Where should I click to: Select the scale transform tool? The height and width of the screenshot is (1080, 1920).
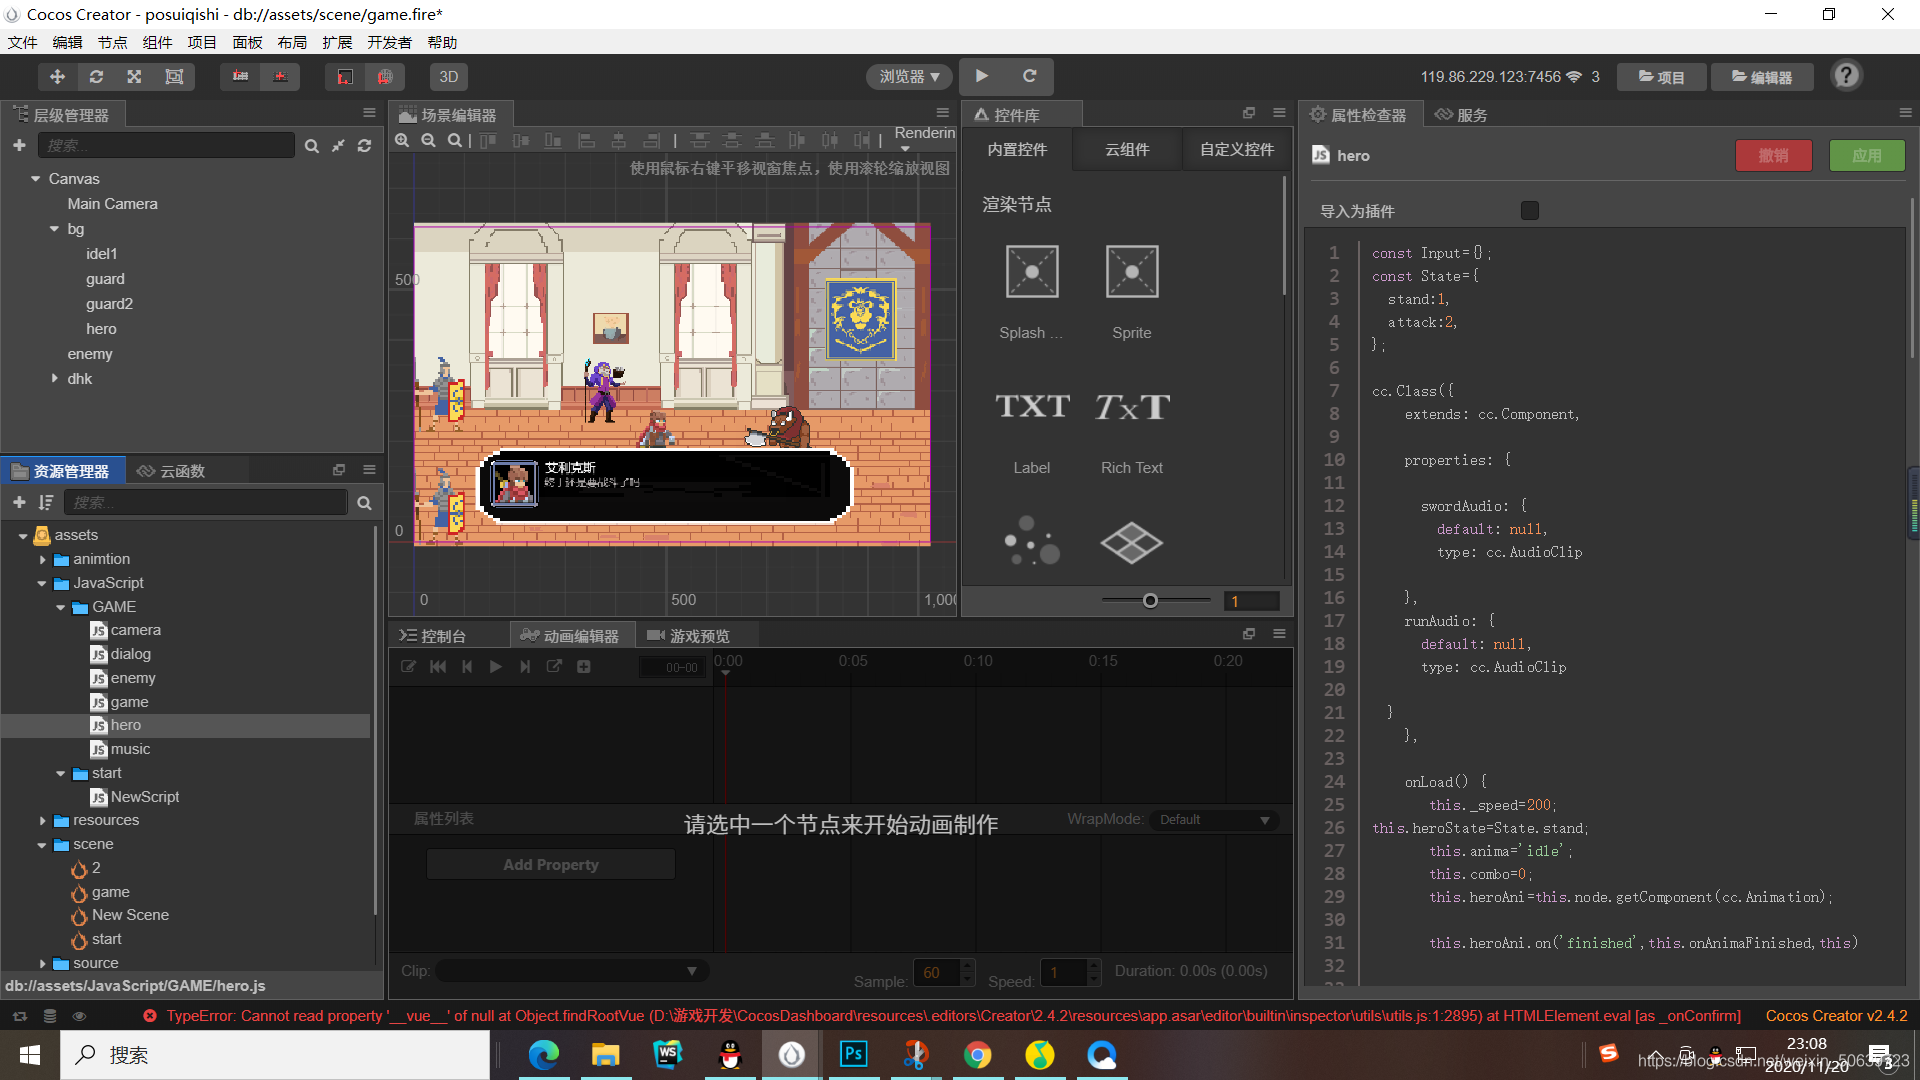pyautogui.click(x=135, y=77)
